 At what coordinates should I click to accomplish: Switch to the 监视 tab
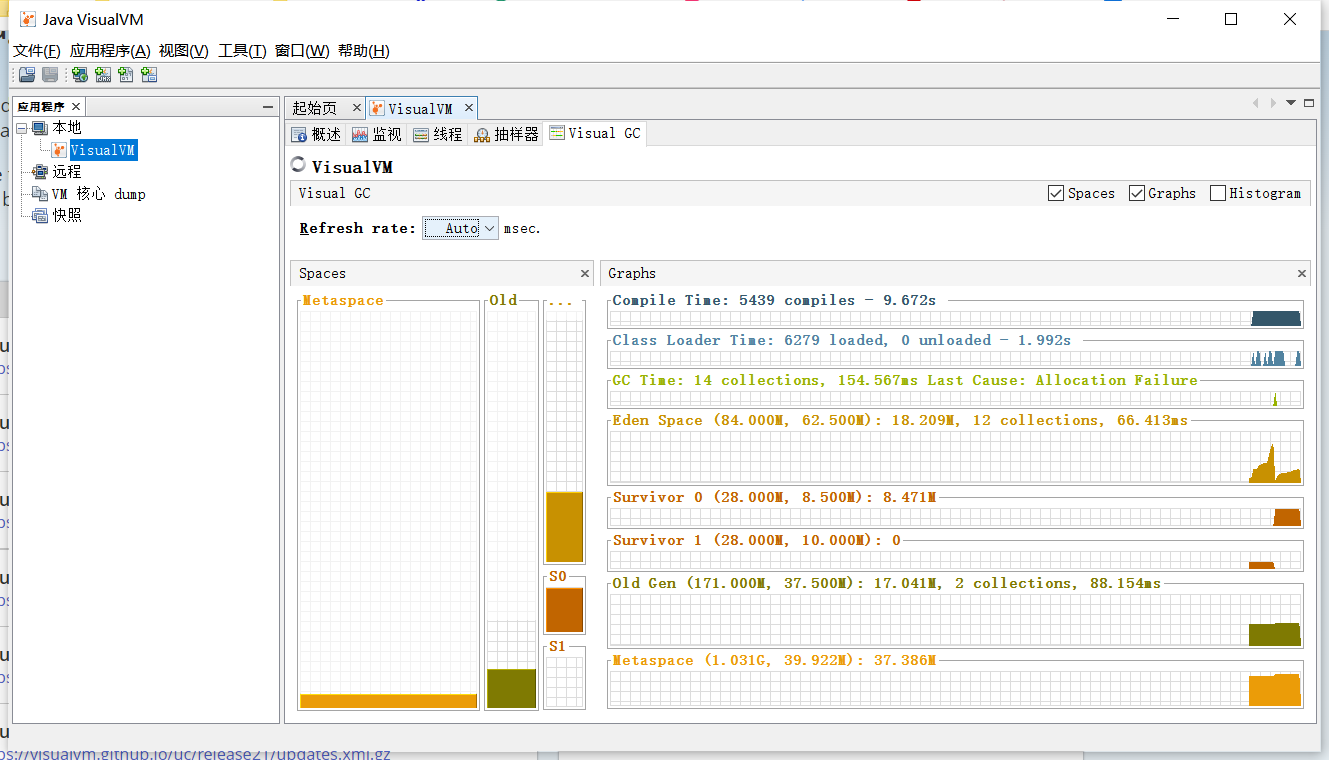377,134
